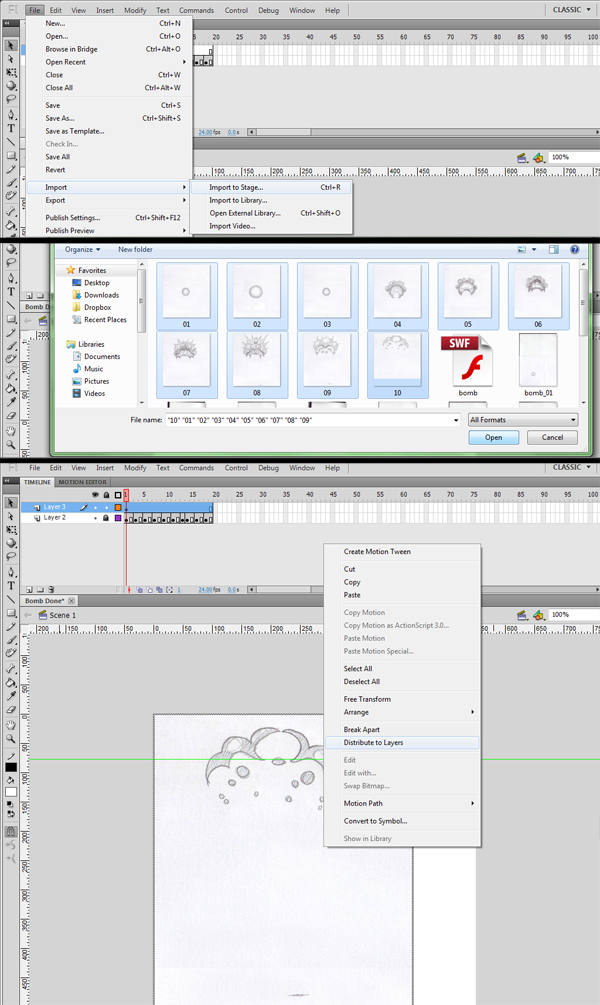Toggle Layer 3 lock dot
Image resolution: width=600 pixels, height=1005 pixels.
106,507
